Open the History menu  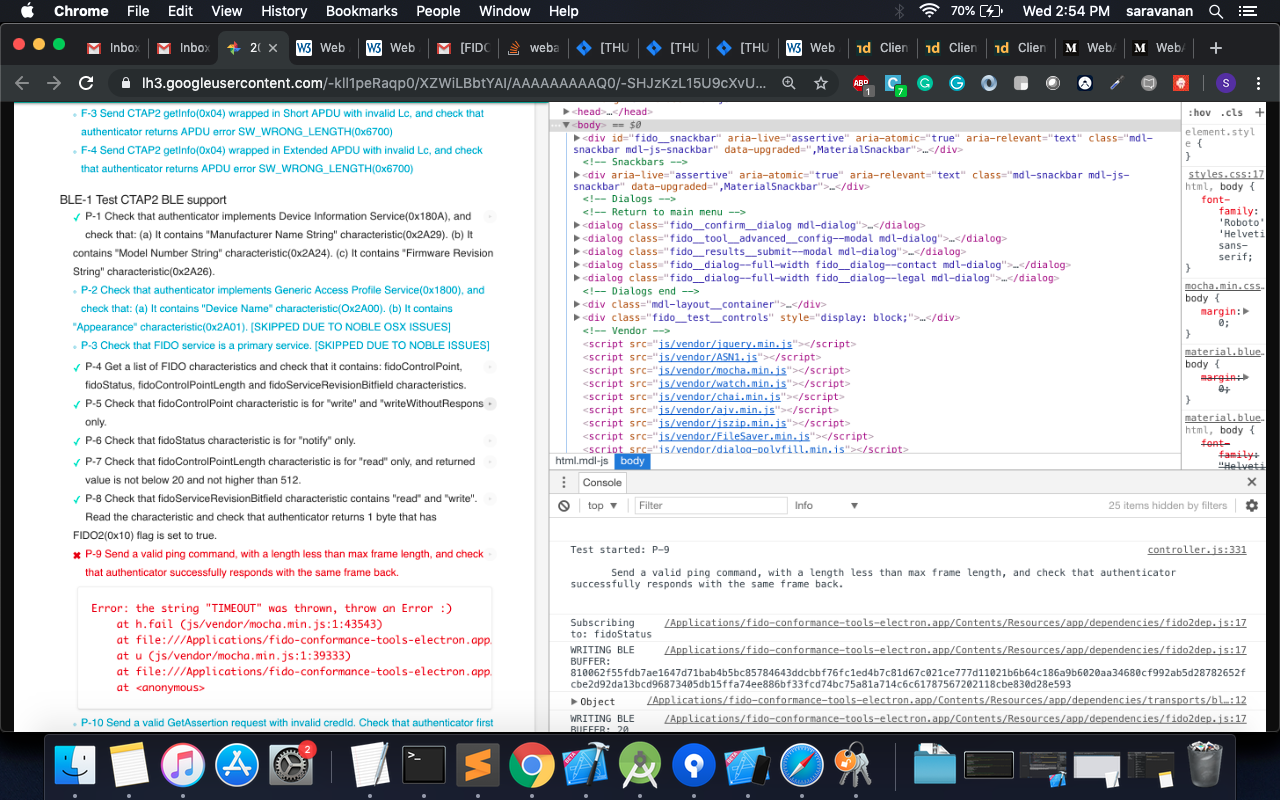click(284, 11)
